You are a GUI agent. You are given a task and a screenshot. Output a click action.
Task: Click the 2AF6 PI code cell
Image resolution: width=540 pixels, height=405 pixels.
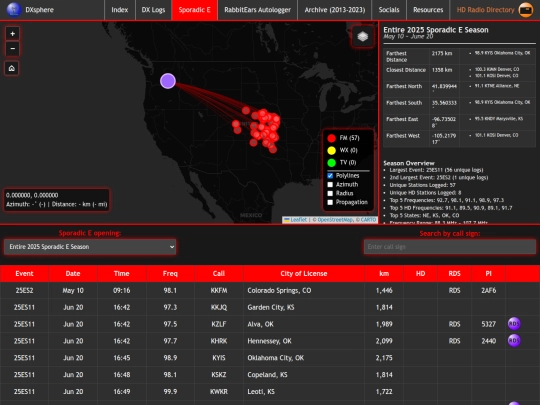point(488,291)
